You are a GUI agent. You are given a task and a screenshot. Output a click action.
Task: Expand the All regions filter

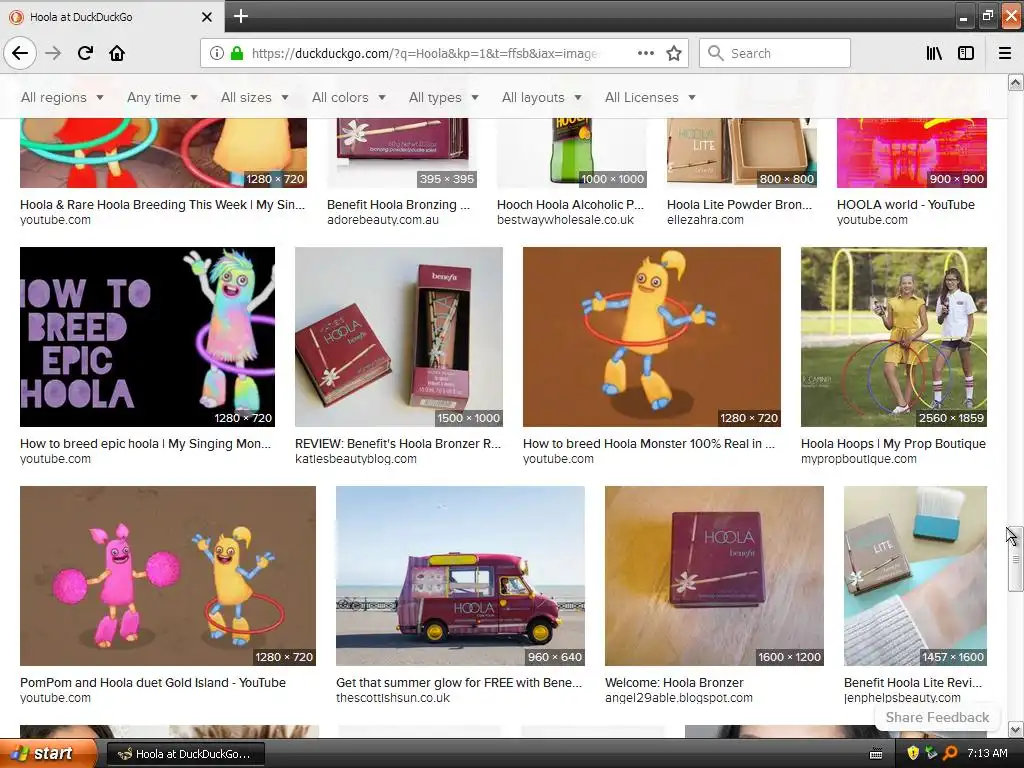(x=62, y=97)
